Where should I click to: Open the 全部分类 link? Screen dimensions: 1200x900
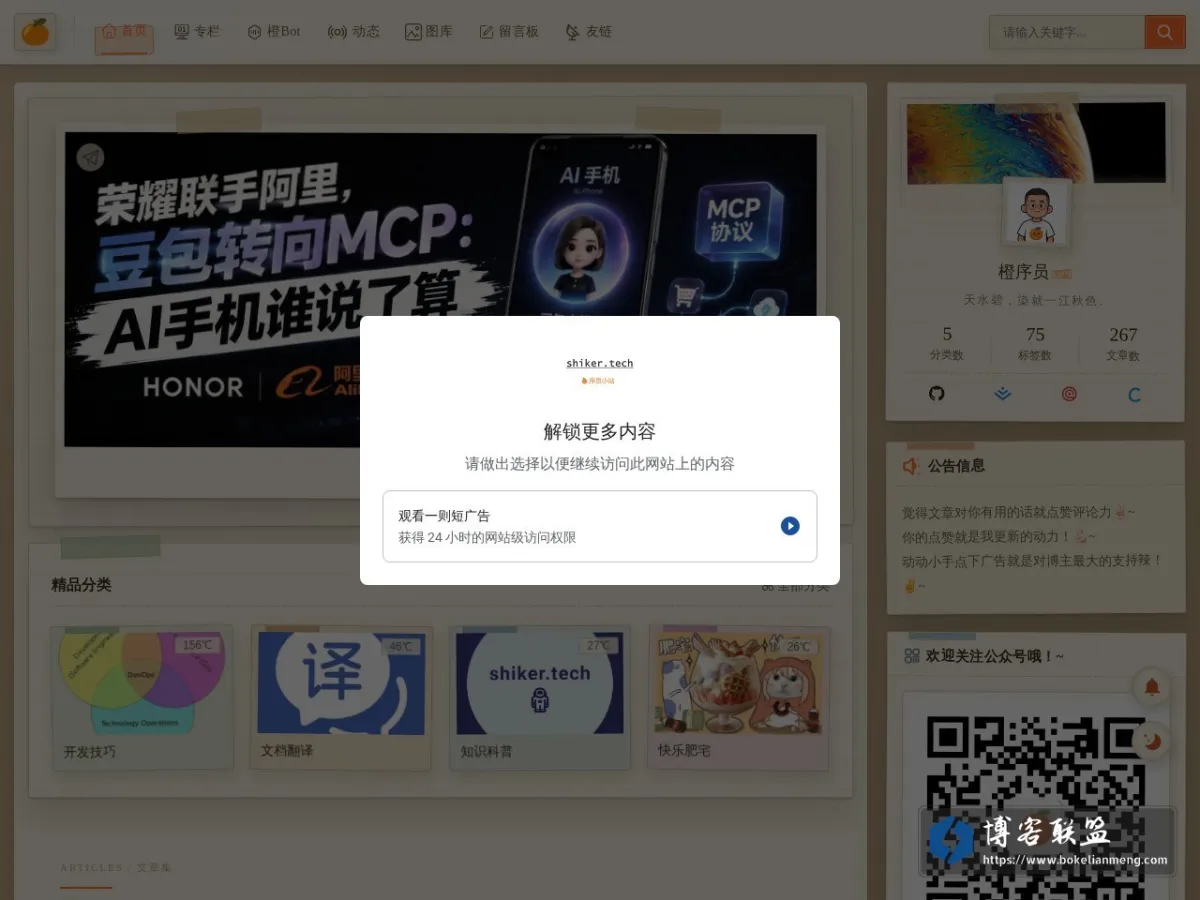(796, 585)
